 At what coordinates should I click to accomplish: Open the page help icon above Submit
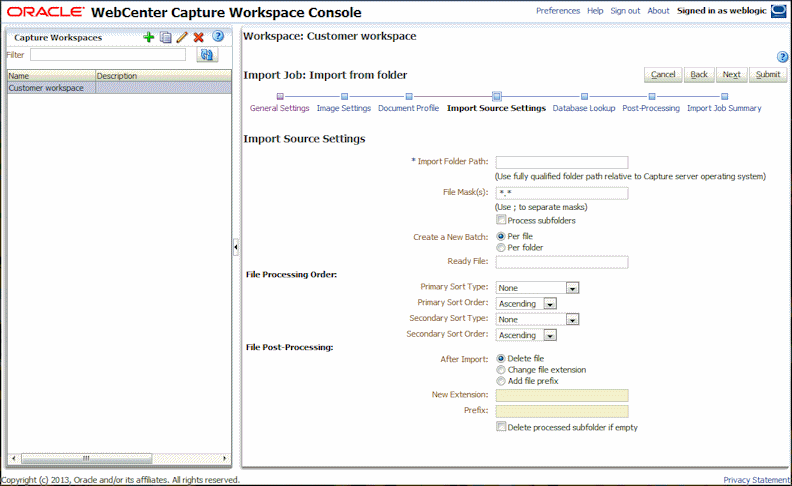click(x=782, y=57)
